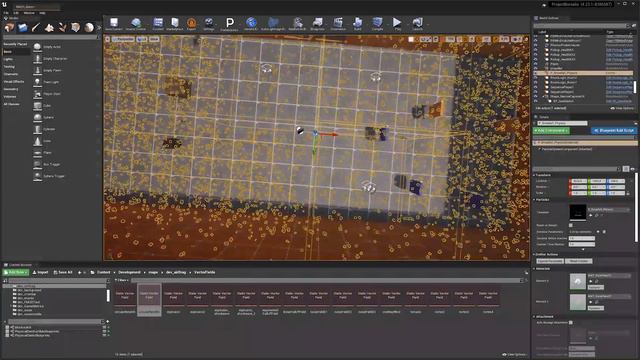The image size is (640, 360).
Task: Click the Details panel search field
Action: click(576, 169)
